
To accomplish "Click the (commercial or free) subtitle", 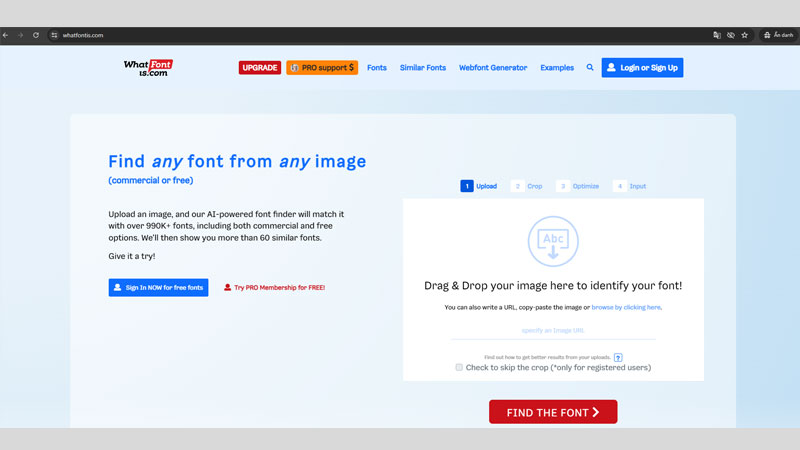I will pyautogui.click(x=151, y=180).
